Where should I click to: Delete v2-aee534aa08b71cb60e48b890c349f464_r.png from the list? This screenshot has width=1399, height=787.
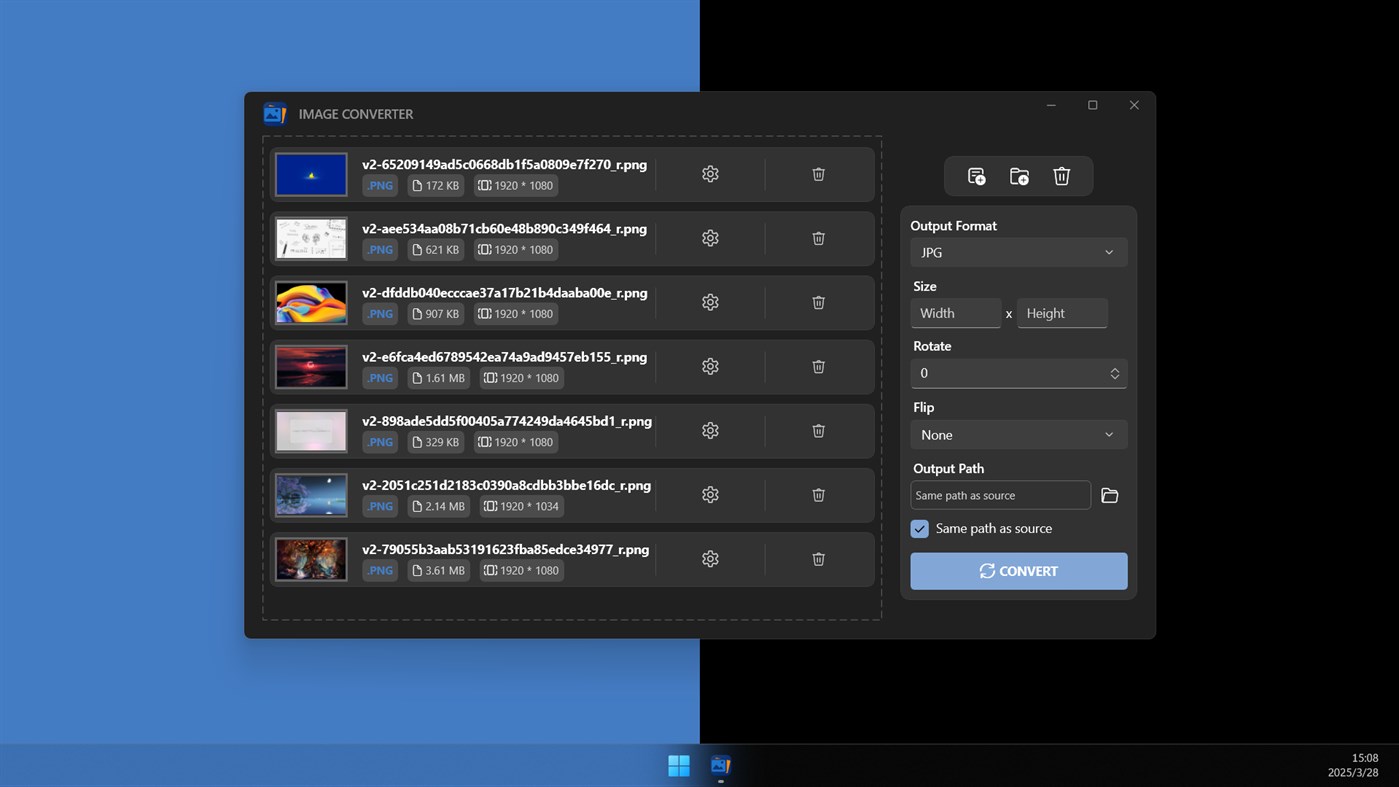pos(818,238)
